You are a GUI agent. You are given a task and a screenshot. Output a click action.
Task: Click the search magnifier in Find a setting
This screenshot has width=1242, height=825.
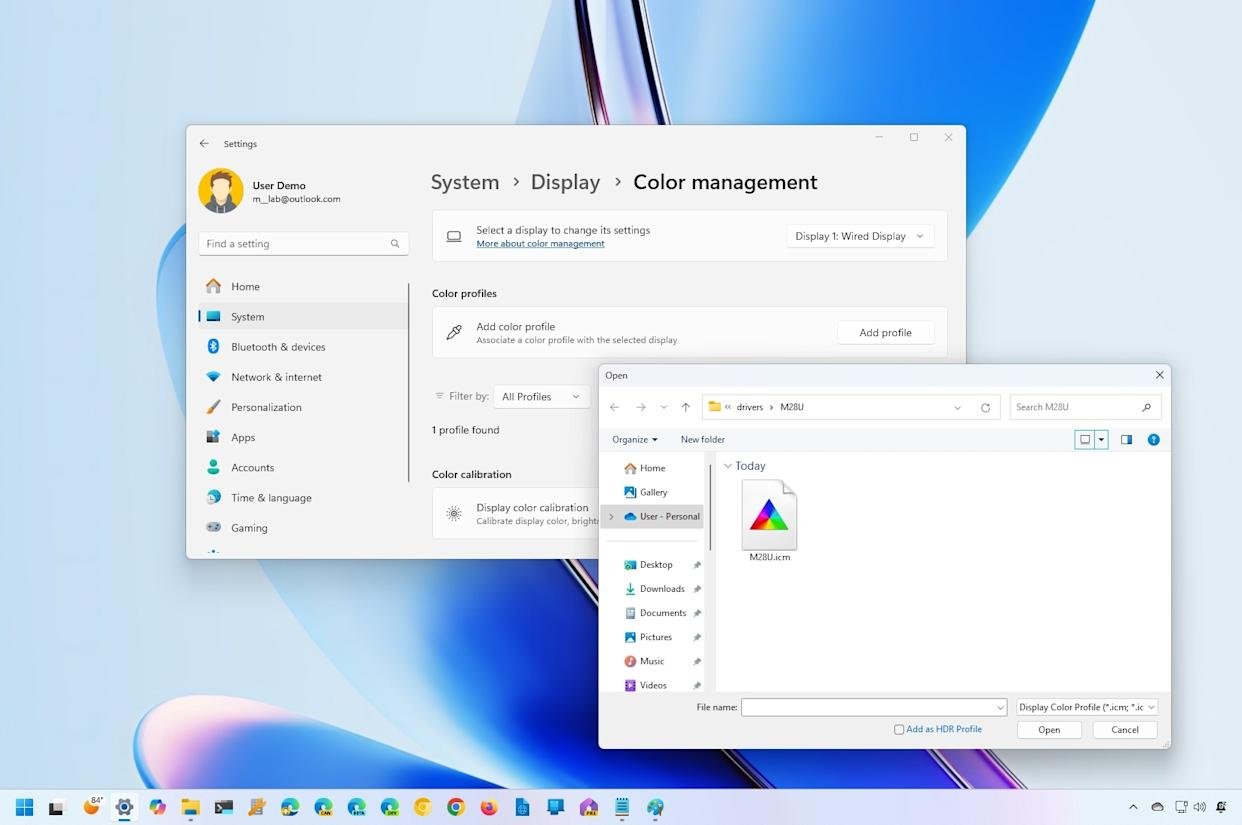(x=395, y=244)
